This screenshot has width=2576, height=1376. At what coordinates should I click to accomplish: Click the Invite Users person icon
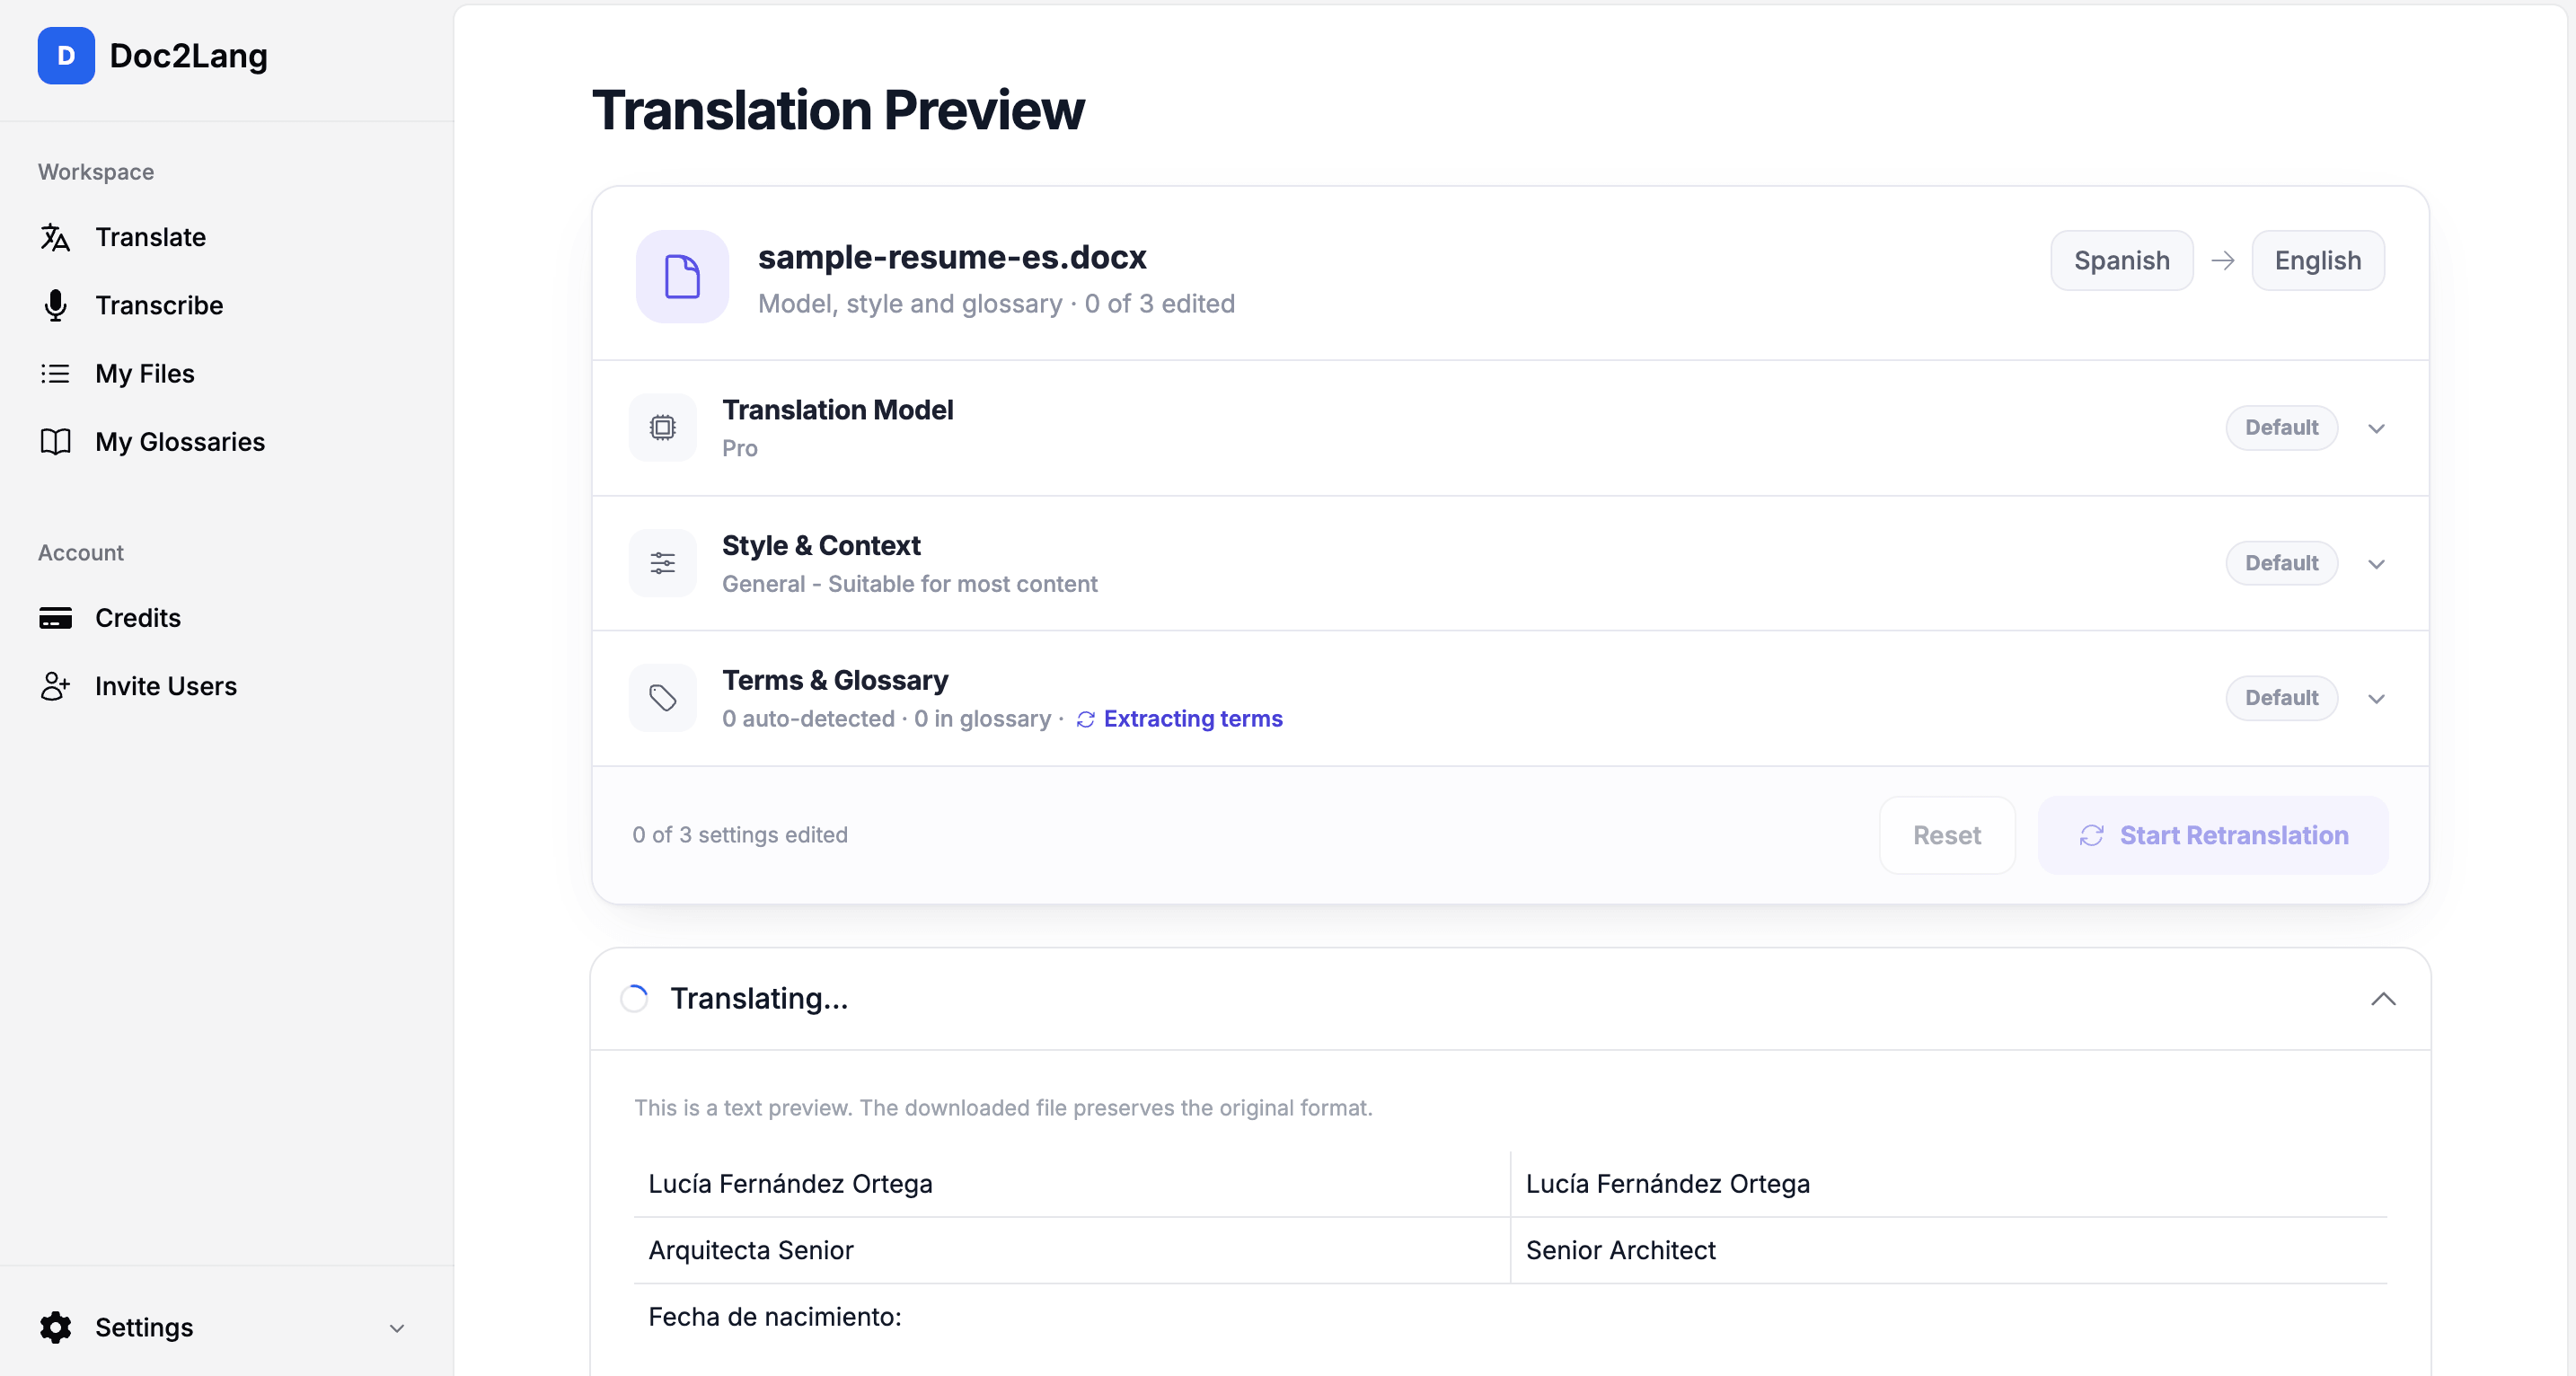coord(55,686)
